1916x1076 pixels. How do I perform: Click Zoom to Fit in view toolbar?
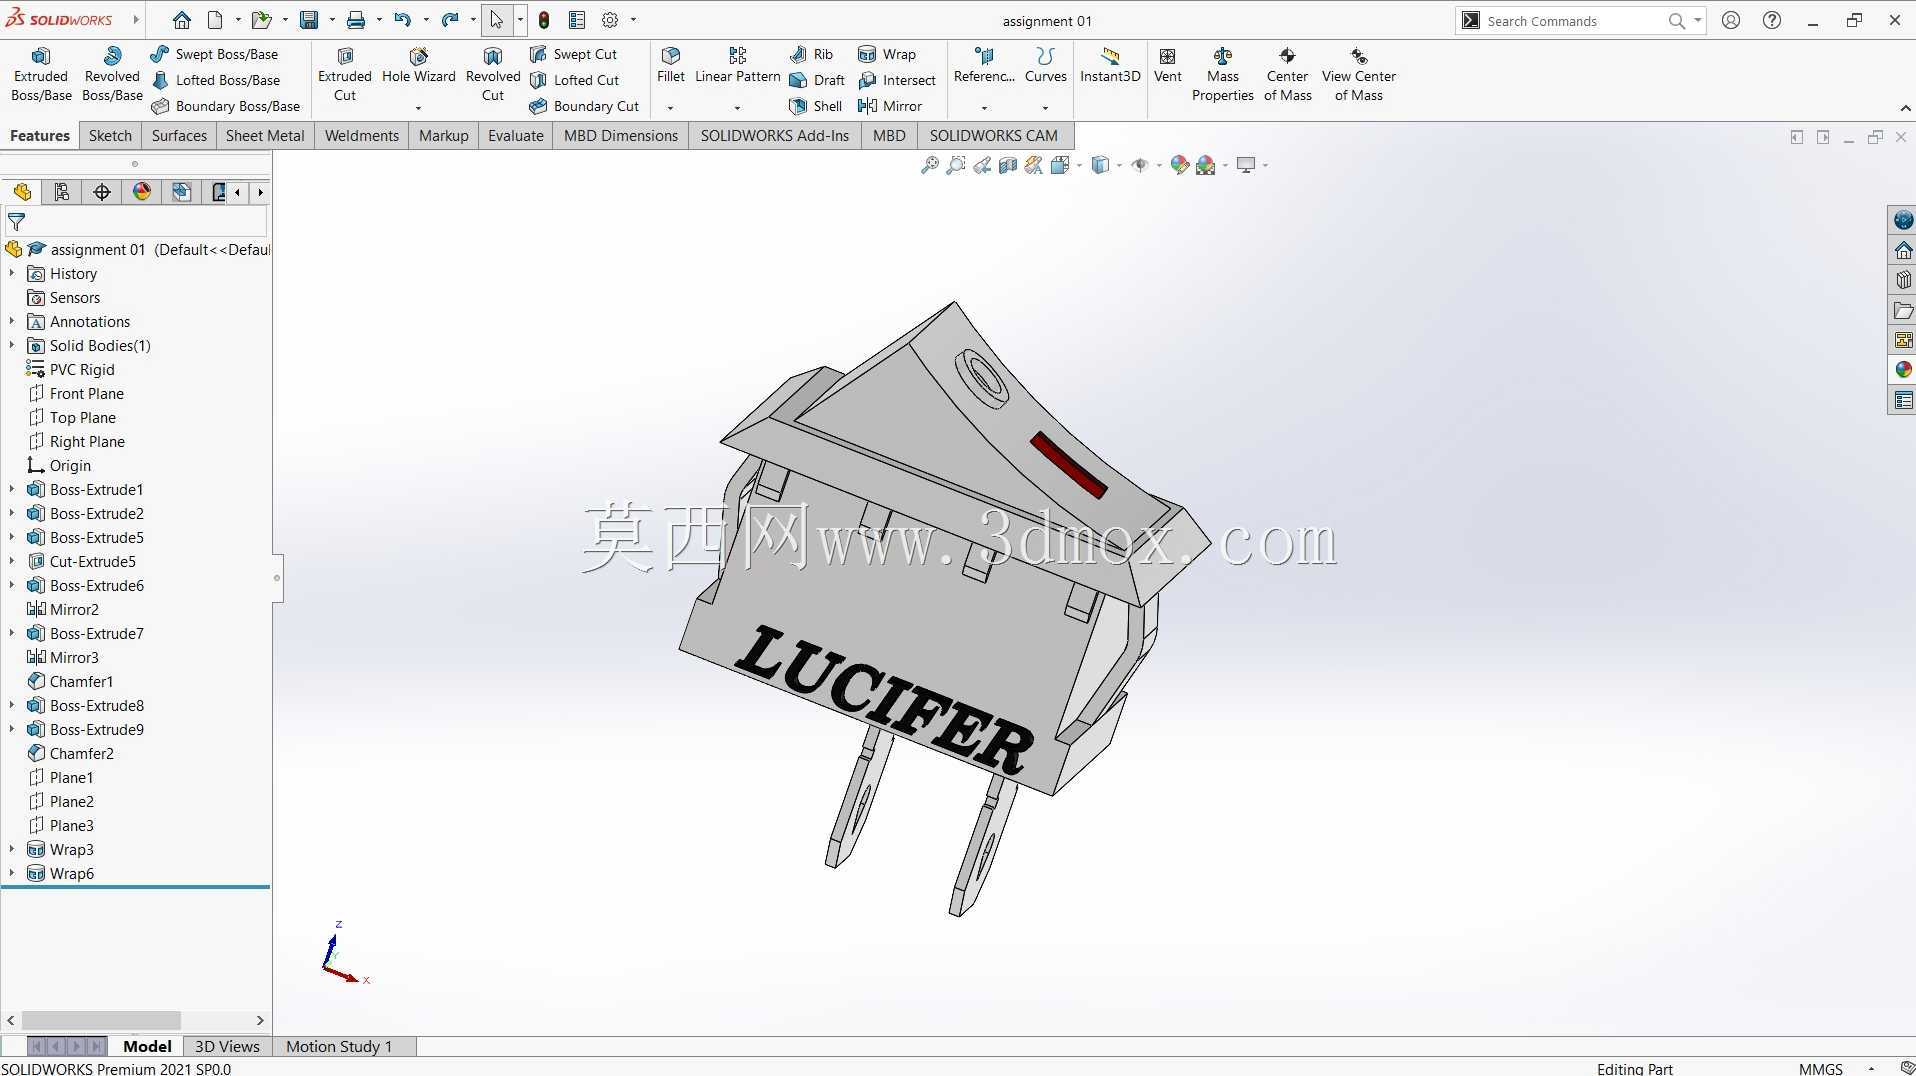(x=929, y=165)
